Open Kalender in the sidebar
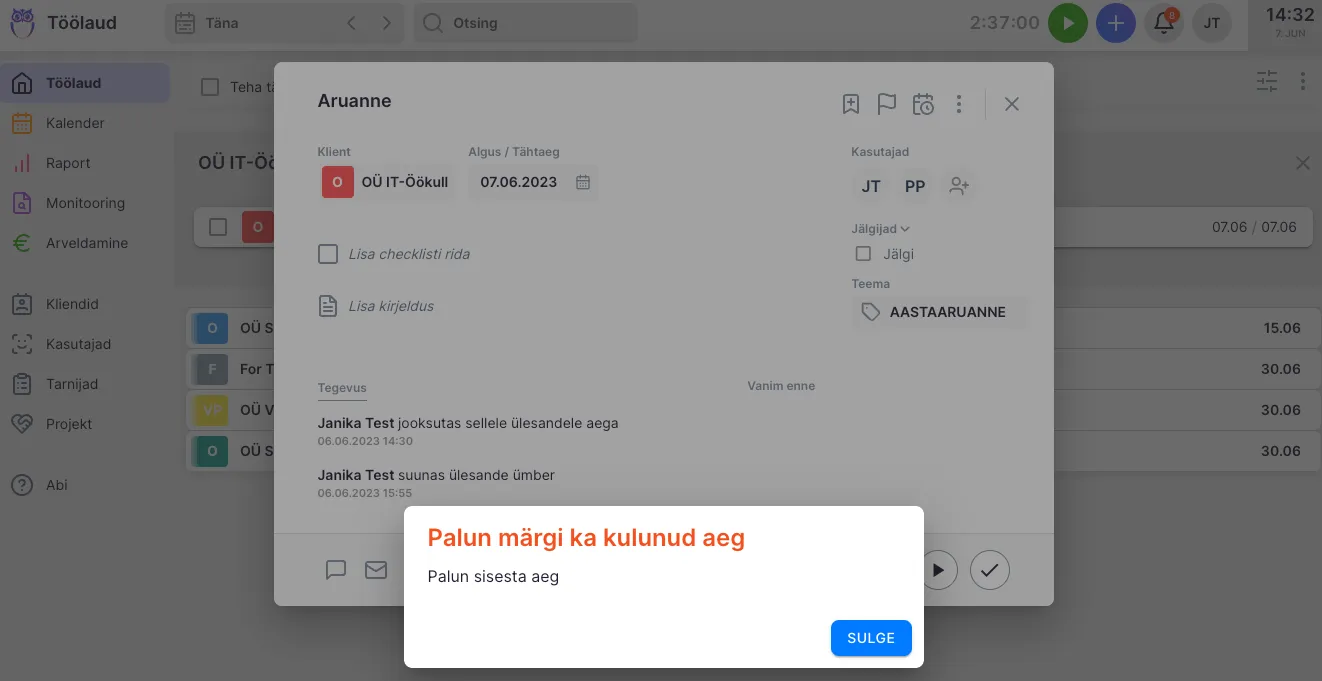The height and width of the screenshot is (681, 1322). 75,123
